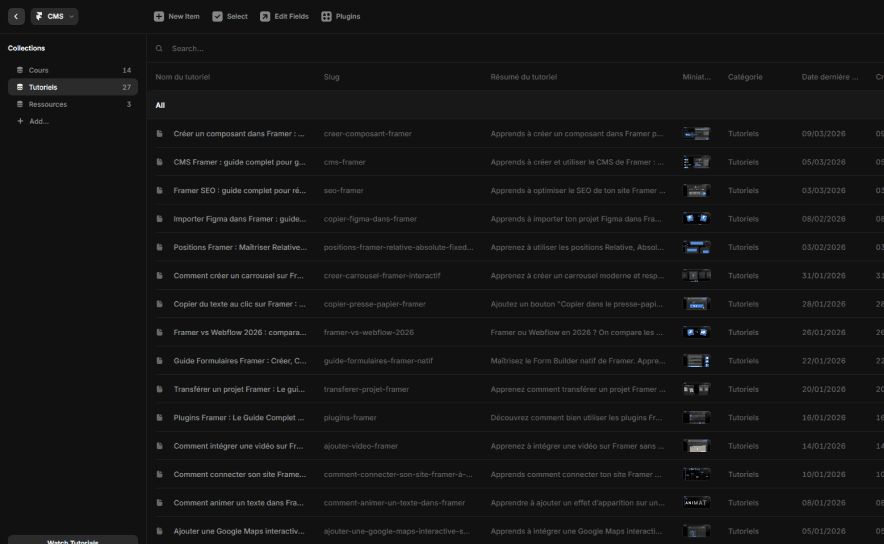Open Edit Fields from the toolbar
This screenshot has height=544, width=884.
tap(284, 16)
